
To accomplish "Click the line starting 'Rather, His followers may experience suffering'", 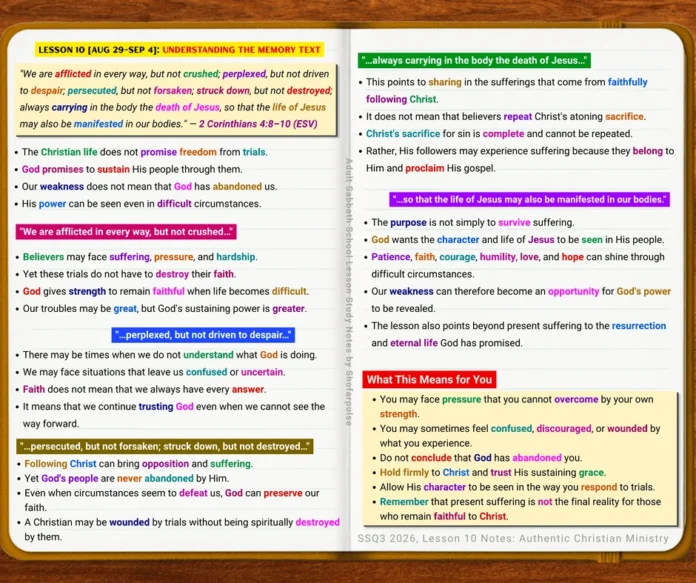I will (520, 151).
